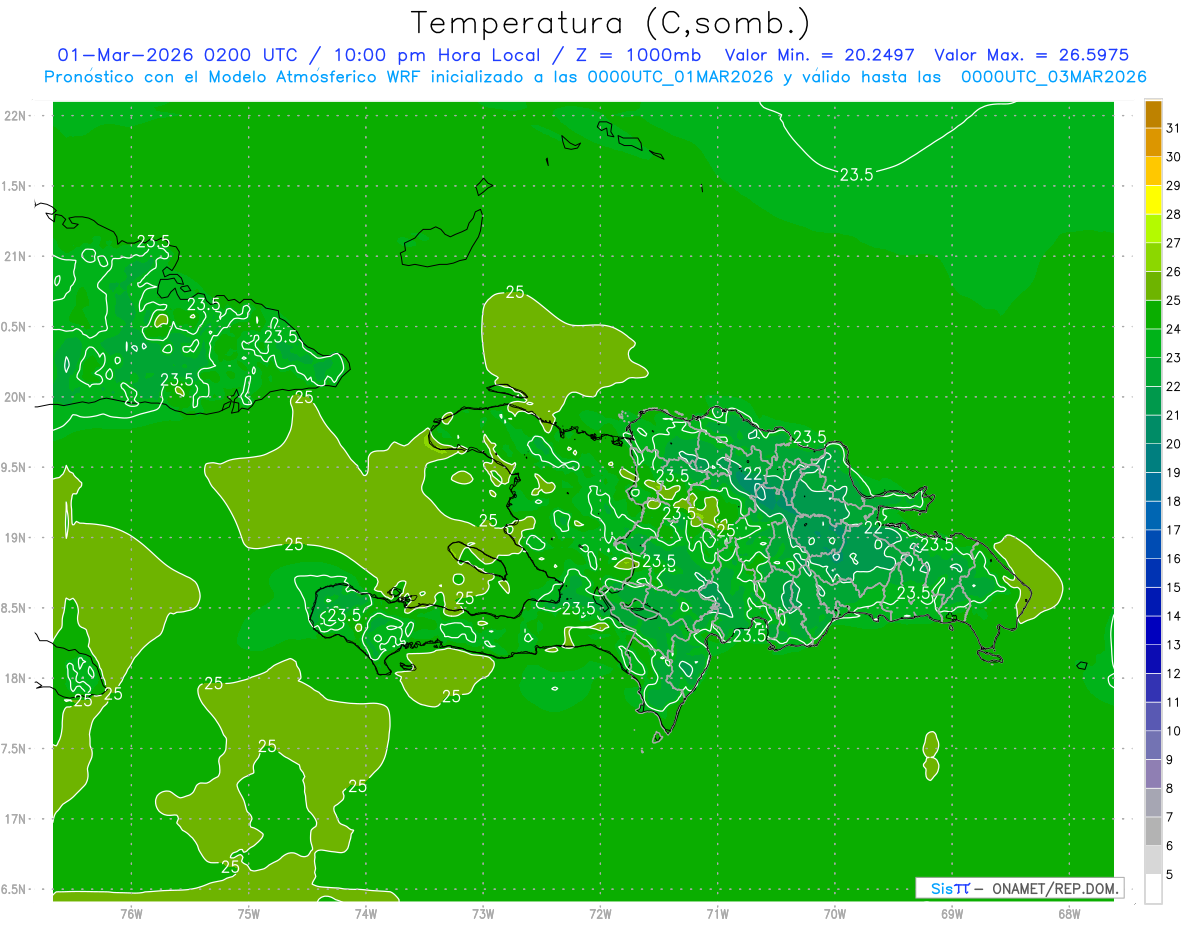Click the olive-green swatch between 25 and 26
This screenshot has width=1200, height=927.
[x=1153, y=286]
